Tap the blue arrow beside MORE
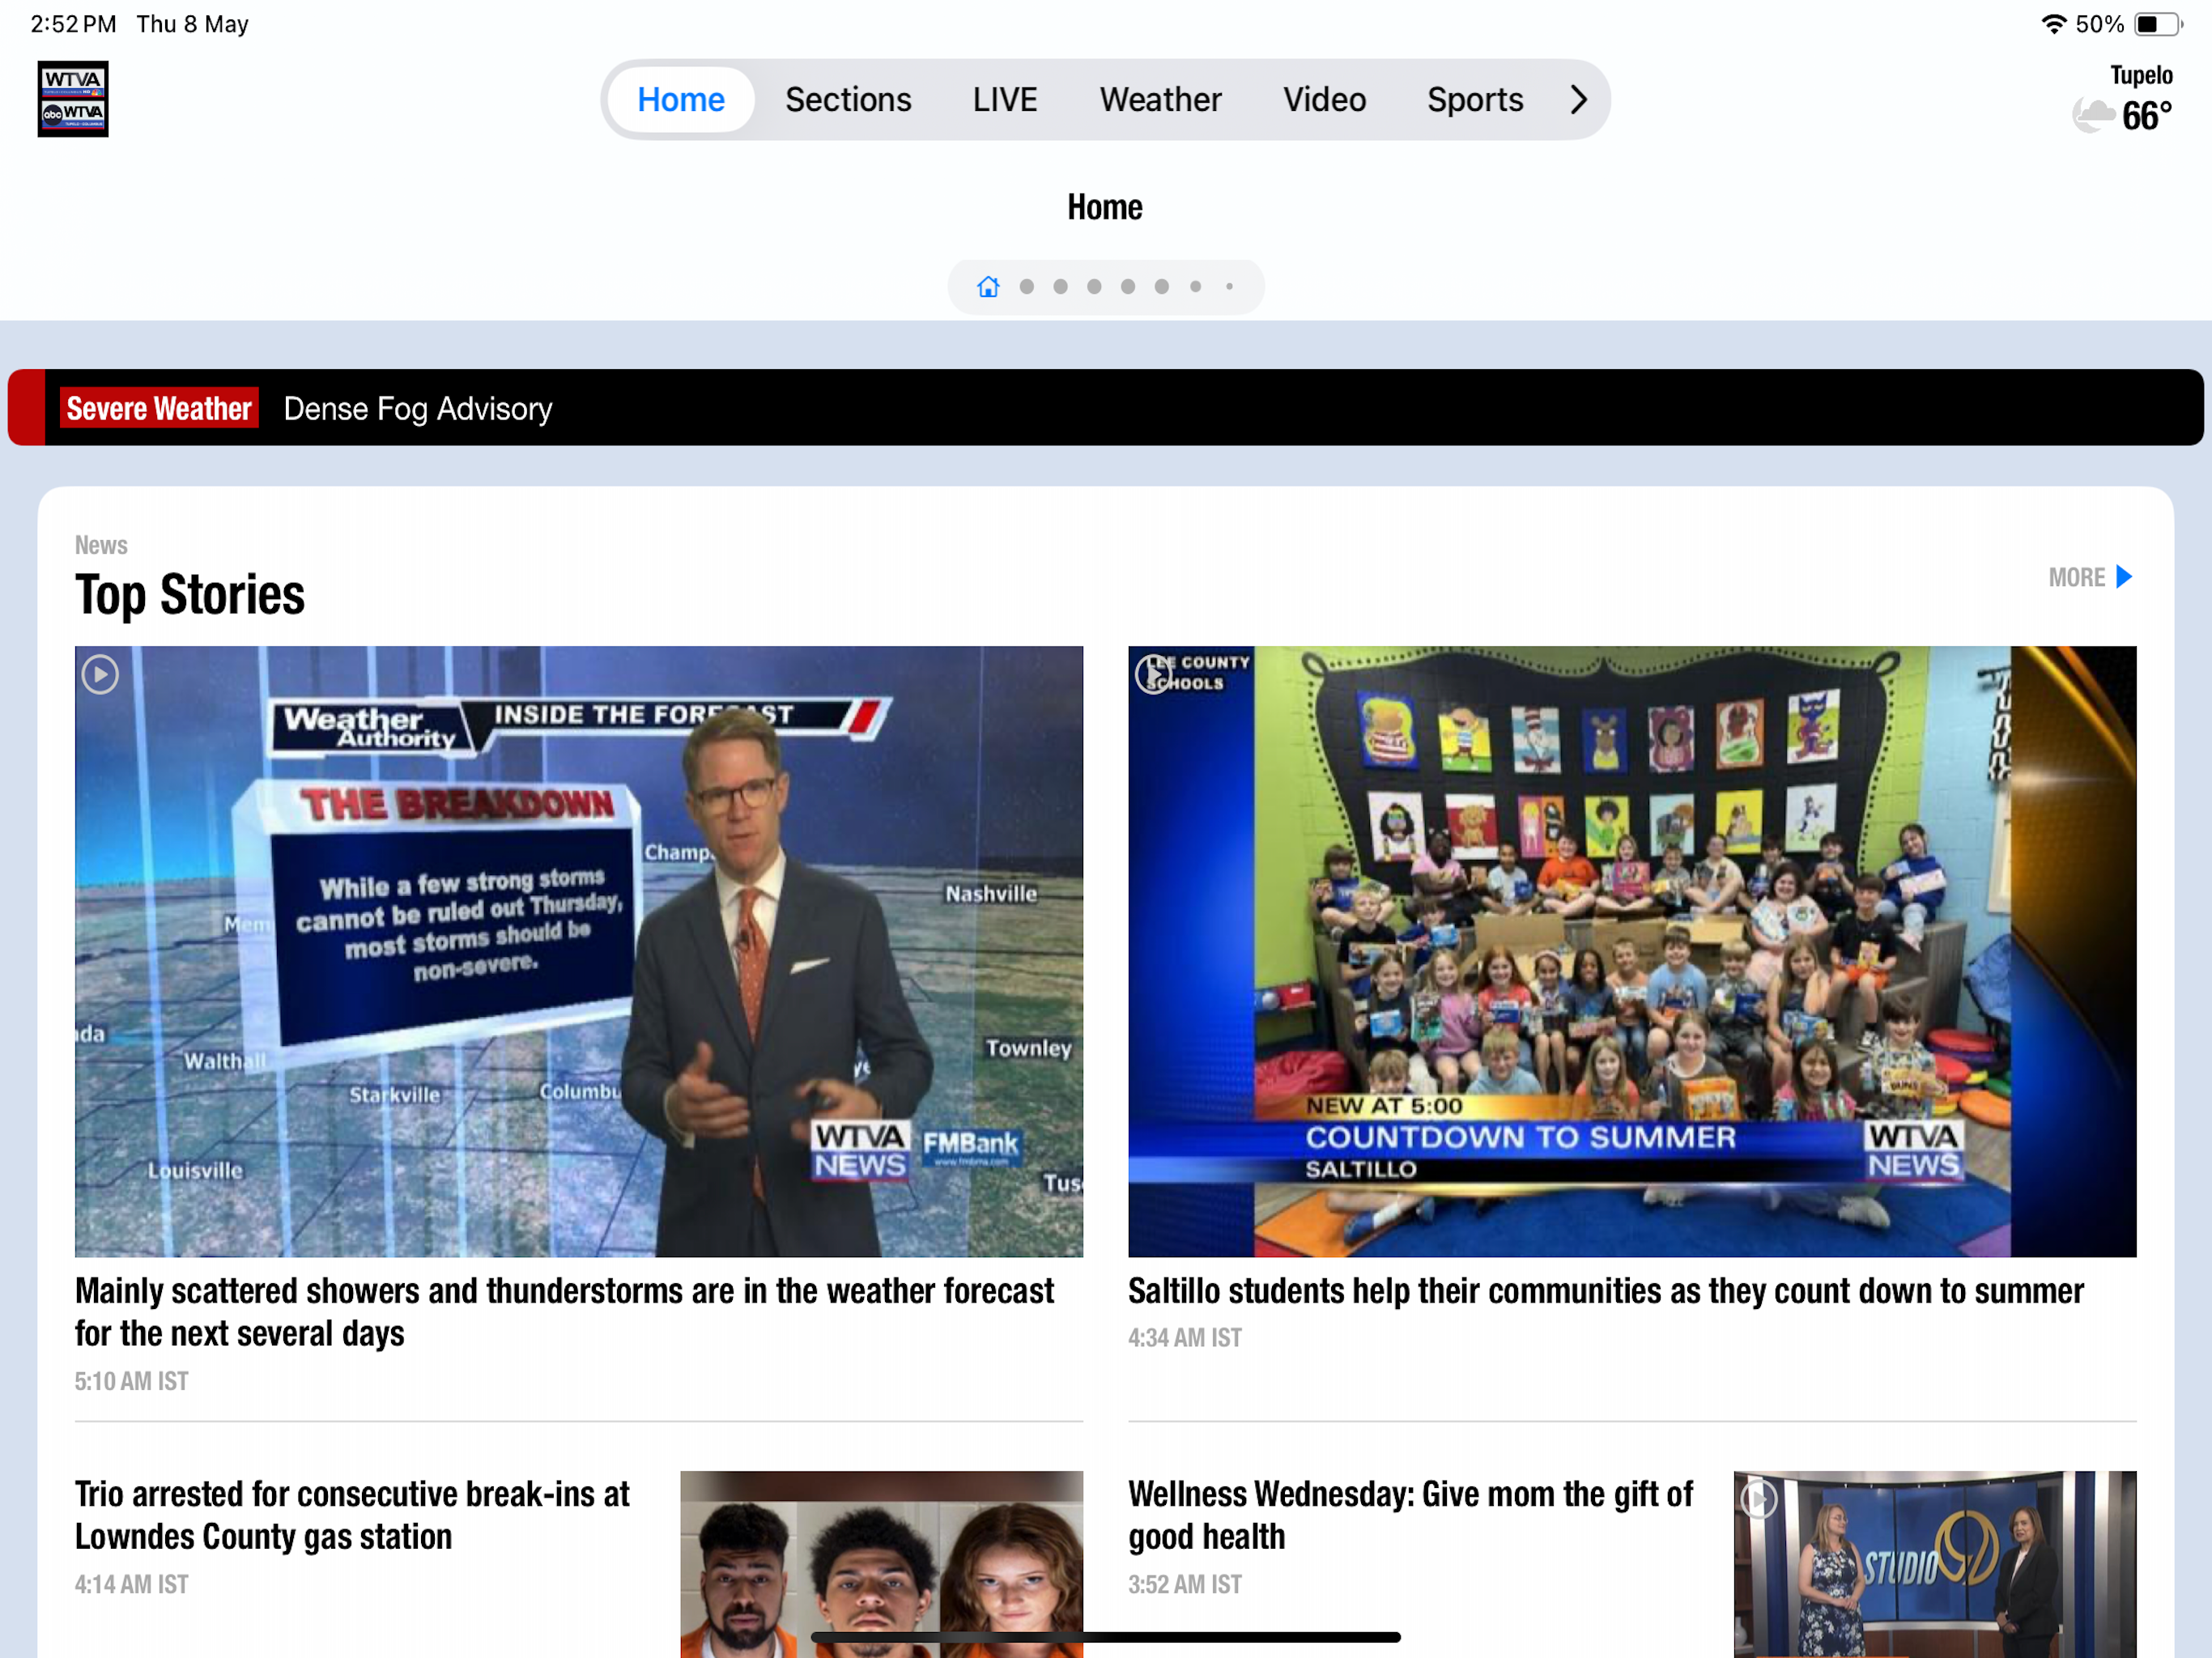This screenshot has height=1658, width=2212. [x=2124, y=577]
